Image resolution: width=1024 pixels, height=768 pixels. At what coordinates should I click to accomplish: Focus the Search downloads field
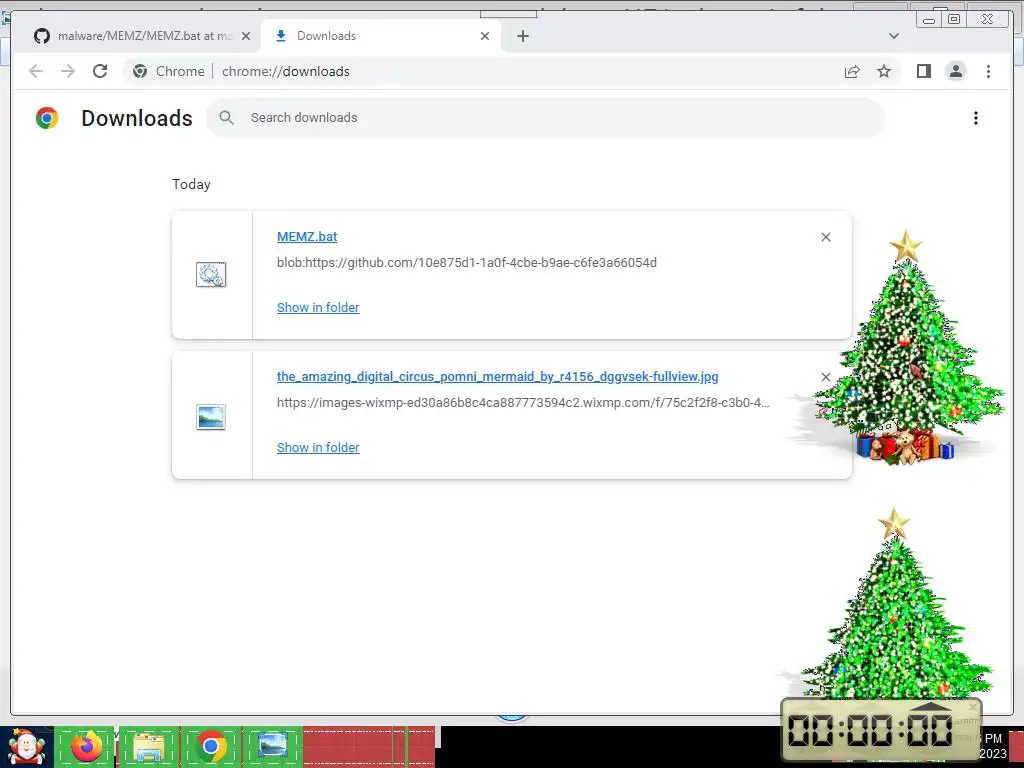tap(545, 118)
